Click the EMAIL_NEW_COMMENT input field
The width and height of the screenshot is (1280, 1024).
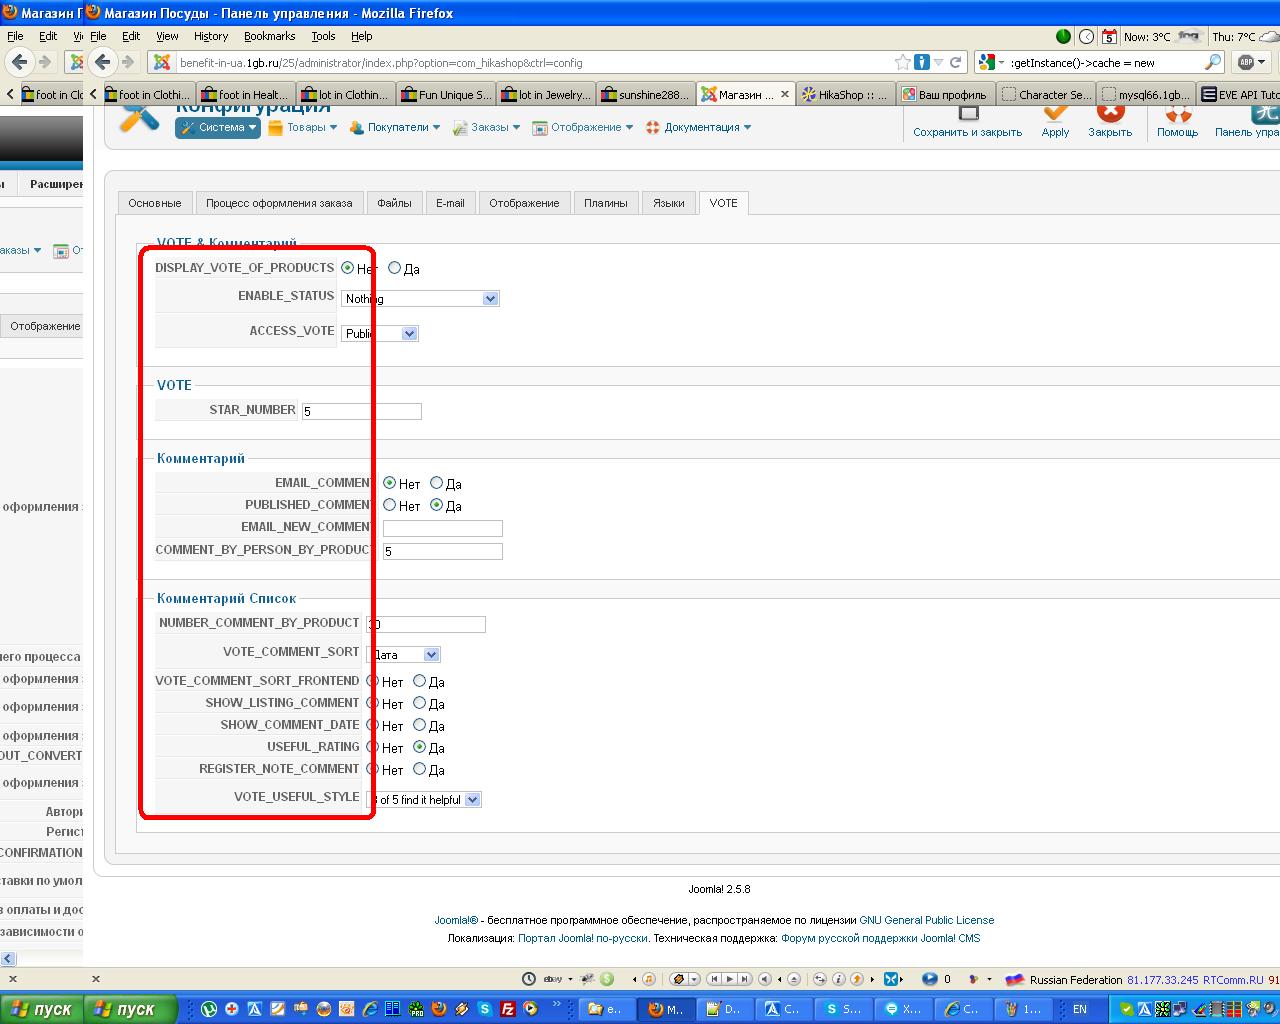pyautogui.click(x=443, y=528)
